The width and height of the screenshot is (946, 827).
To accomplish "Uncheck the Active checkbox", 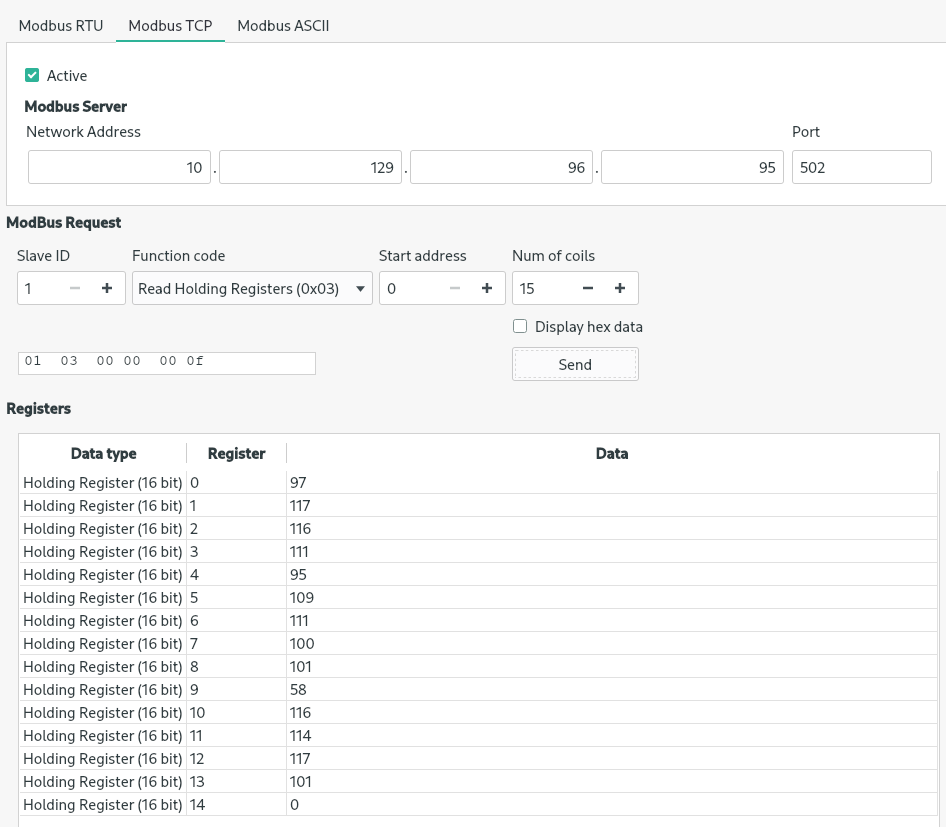I will coord(32,76).
